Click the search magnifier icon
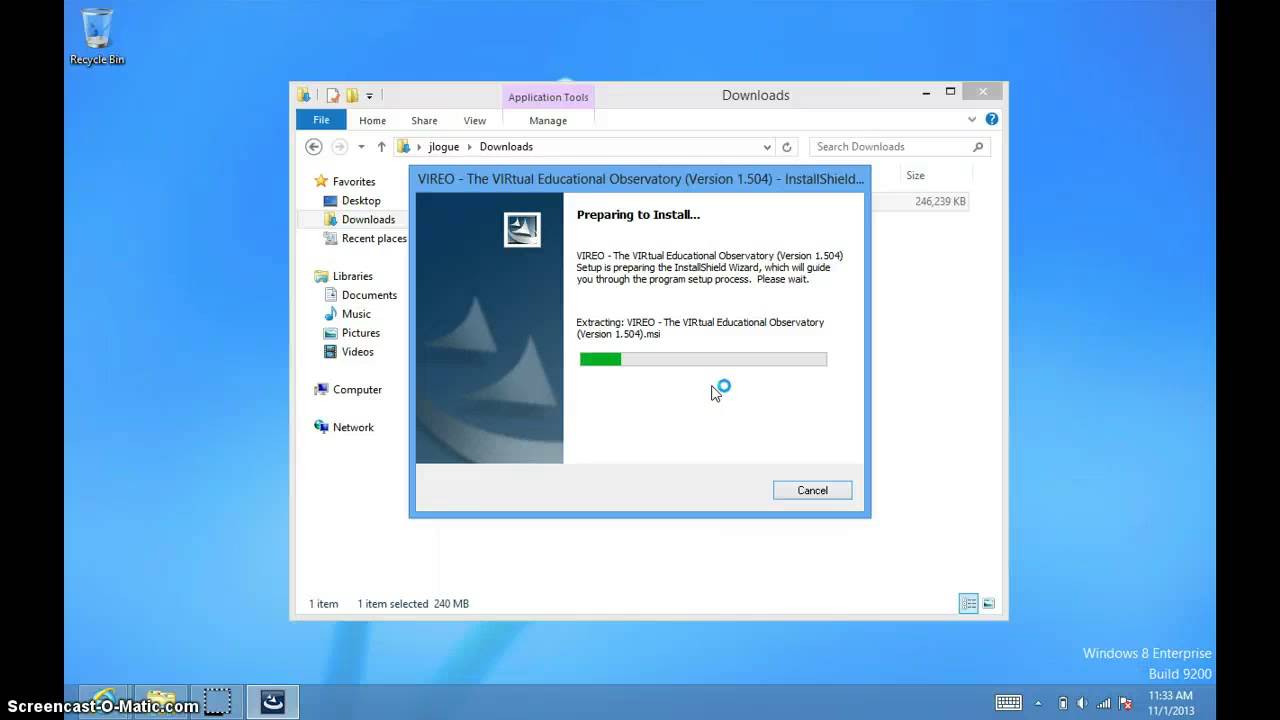 pyautogui.click(x=978, y=147)
